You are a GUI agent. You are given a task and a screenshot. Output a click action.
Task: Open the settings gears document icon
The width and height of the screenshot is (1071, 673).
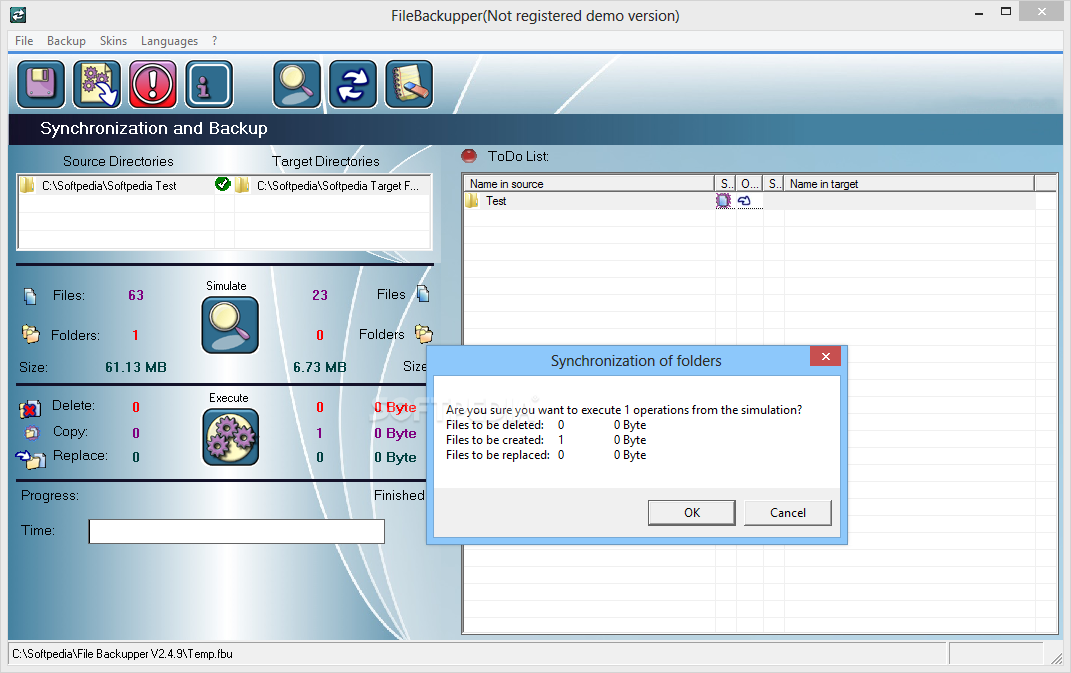(x=97, y=84)
